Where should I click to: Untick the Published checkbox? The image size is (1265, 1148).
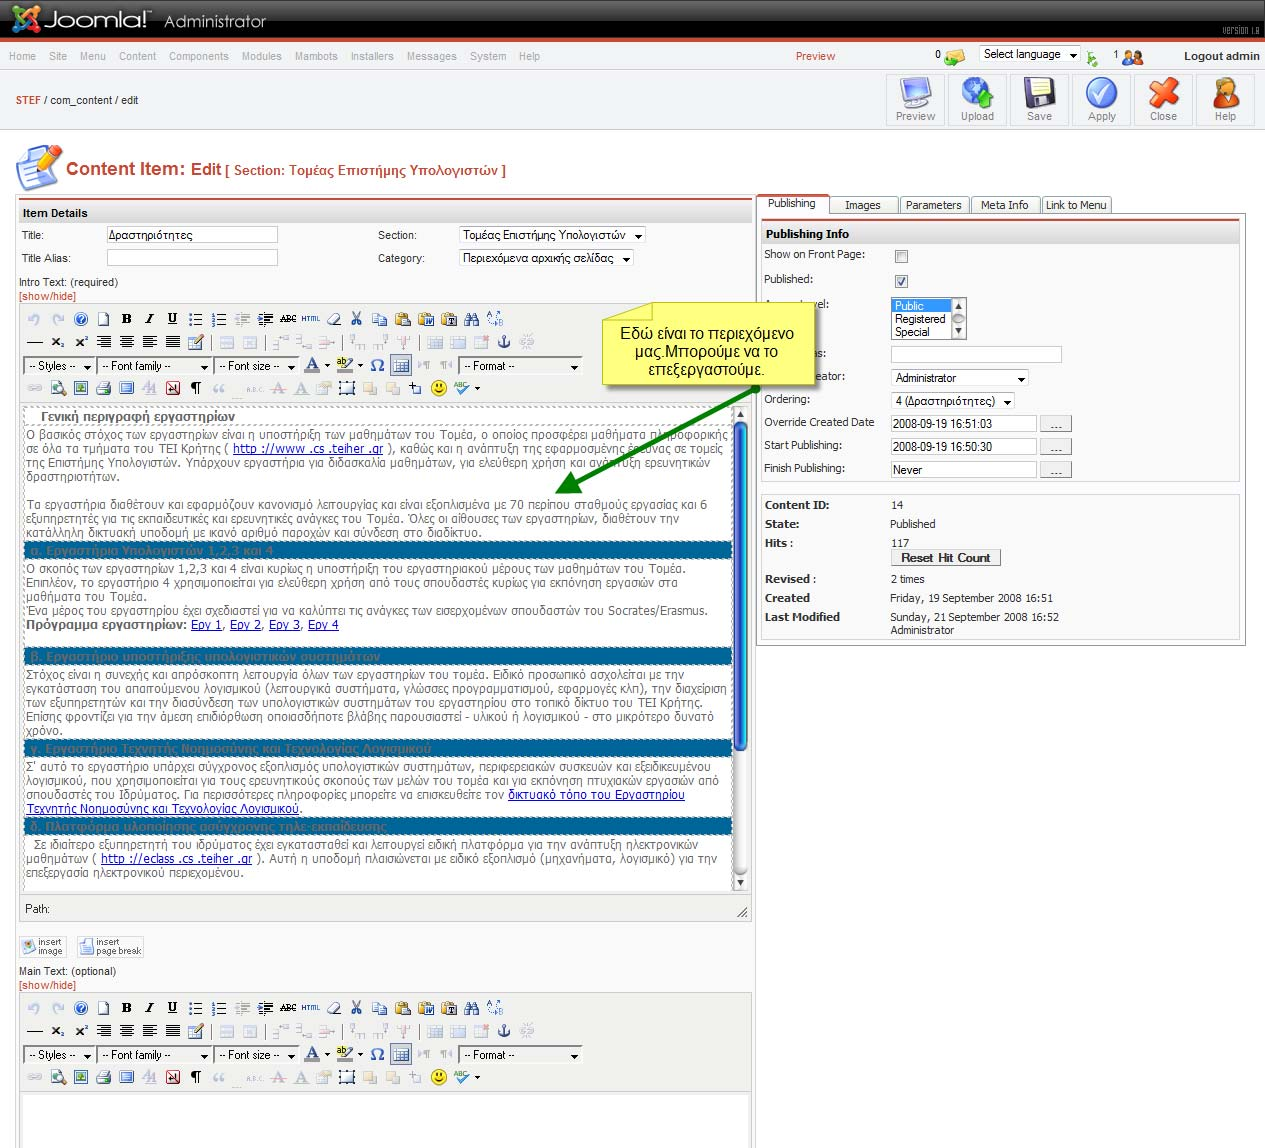[x=901, y=282]
